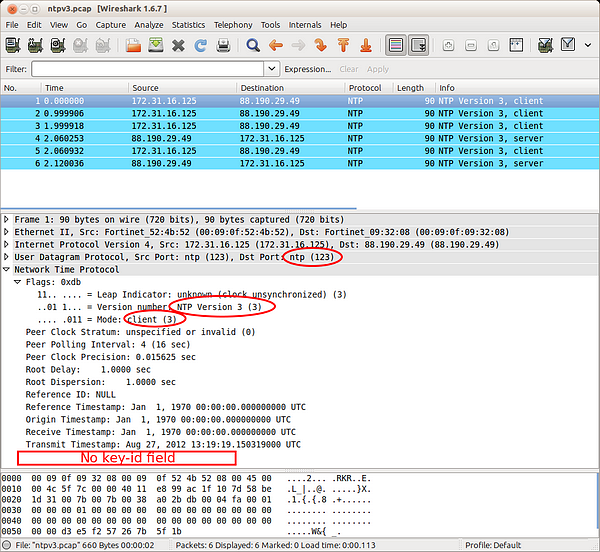Close the current capture file
The width and height of the screenshot is (600, 552).
(178, 46)
